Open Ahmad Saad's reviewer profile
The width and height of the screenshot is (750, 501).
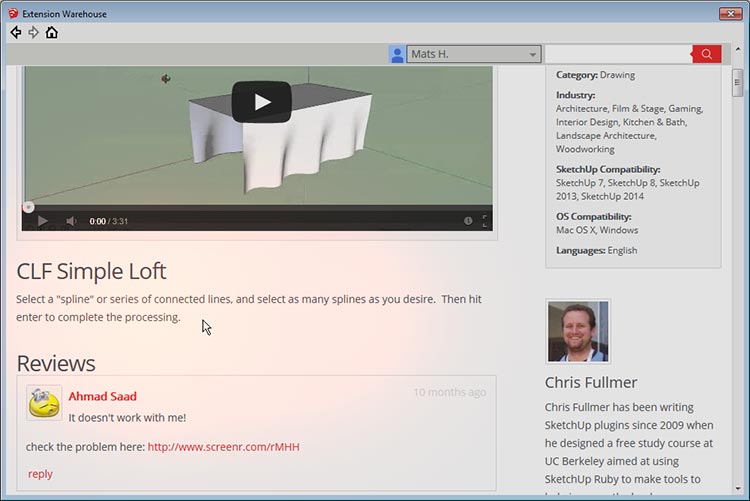(102, 396)
